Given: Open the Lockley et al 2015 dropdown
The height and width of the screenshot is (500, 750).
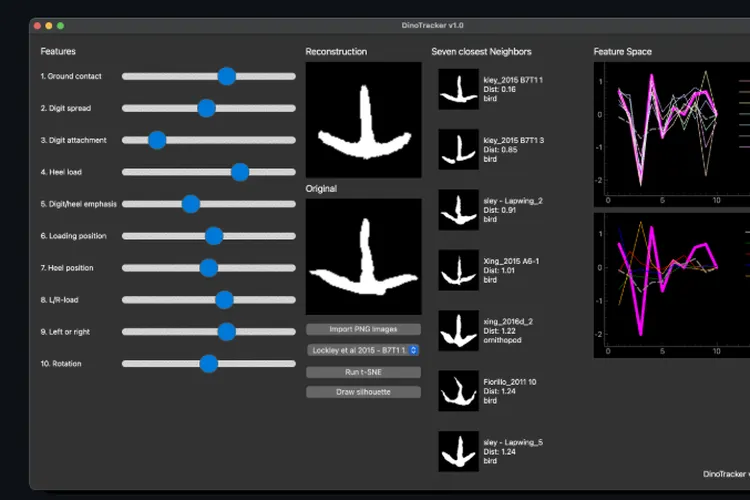Looking at the screenshot, I should 363,350.
